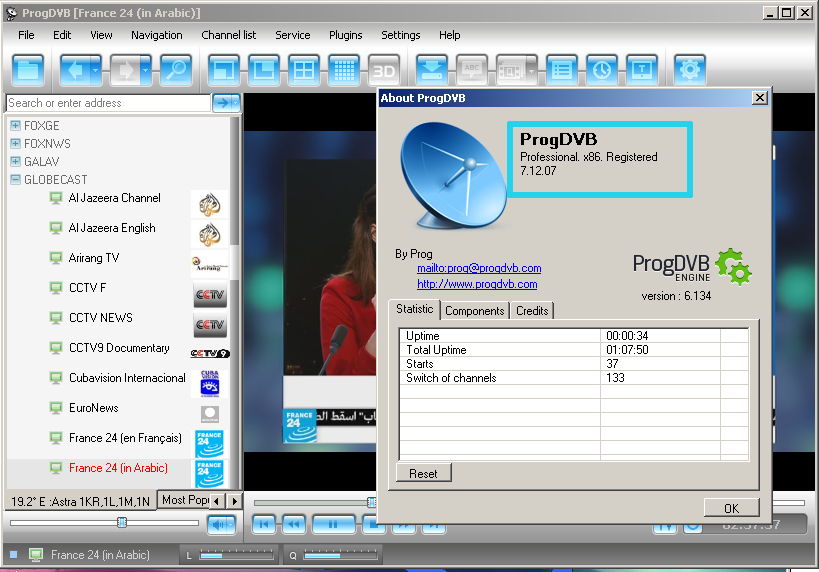The image size is (819, 572).
Task: Select the Statistic tab
Action: pos(415,309)
